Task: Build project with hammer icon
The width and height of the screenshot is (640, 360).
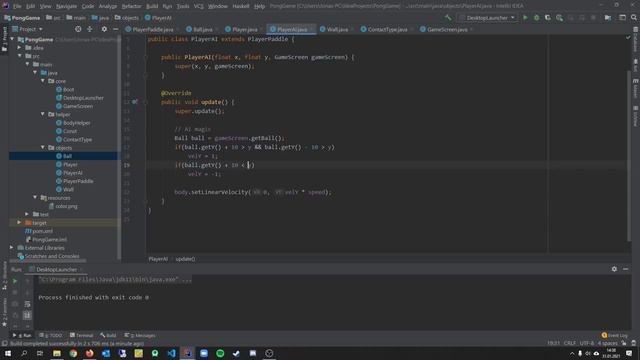Action: [x=448, y=18]
